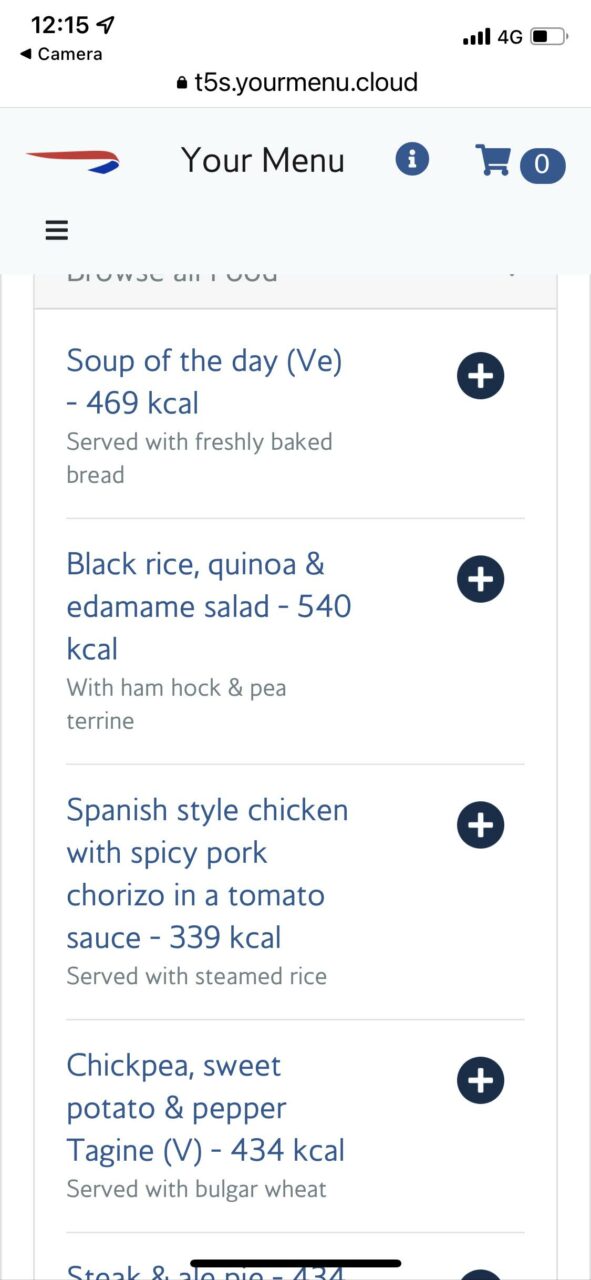Return to Camera app via back link
The width and height of the screenshot is (591, 1280).
[61, 54]
